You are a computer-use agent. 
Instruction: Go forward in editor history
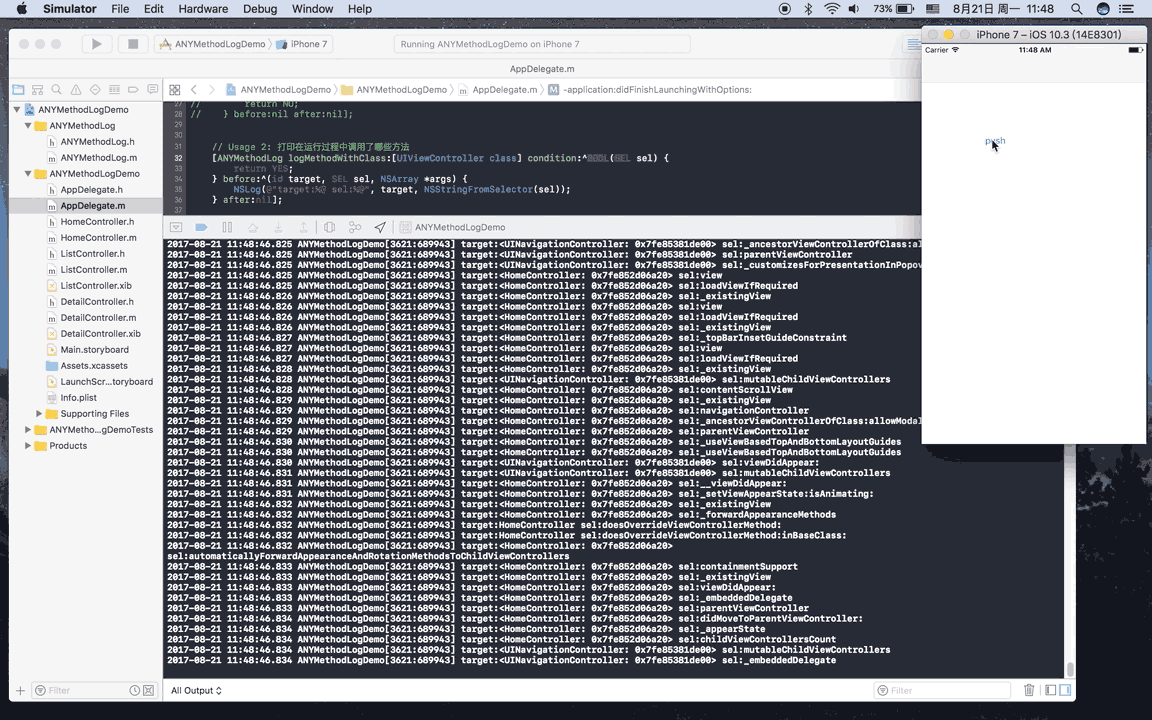point(212,90)
